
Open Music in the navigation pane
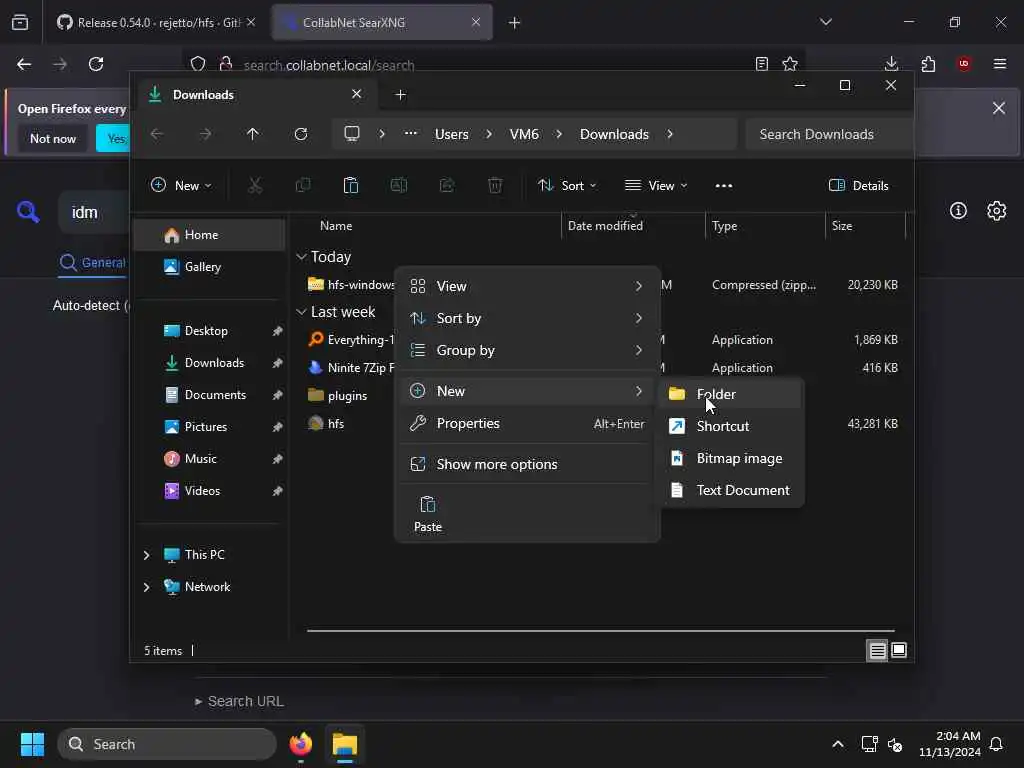(x=210, y=458)
